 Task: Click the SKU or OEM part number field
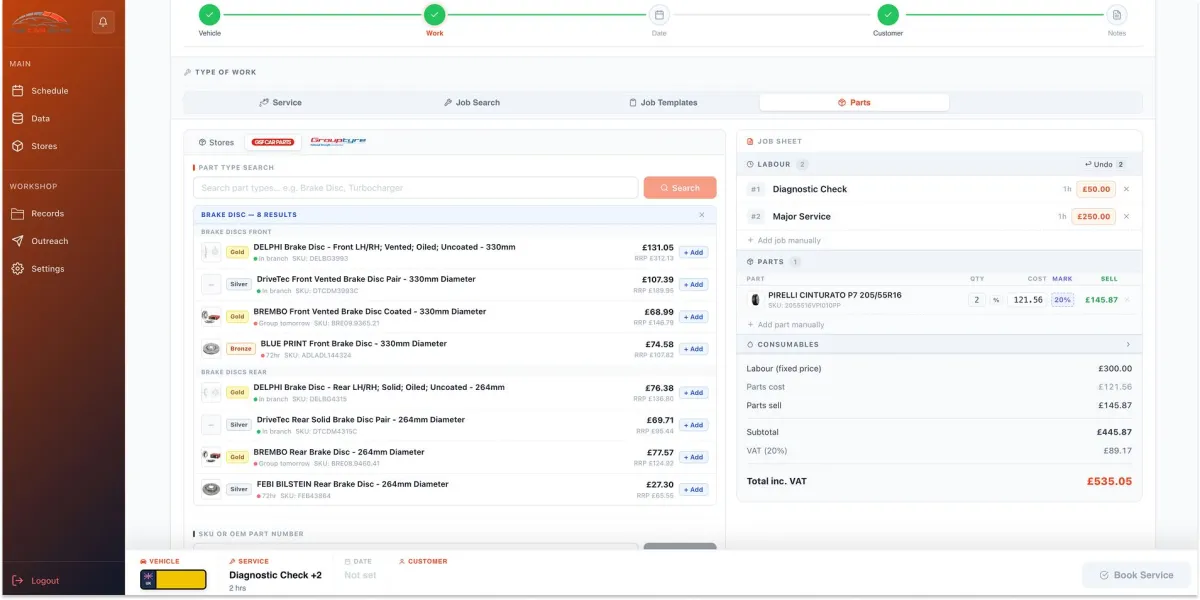(415, 547)
